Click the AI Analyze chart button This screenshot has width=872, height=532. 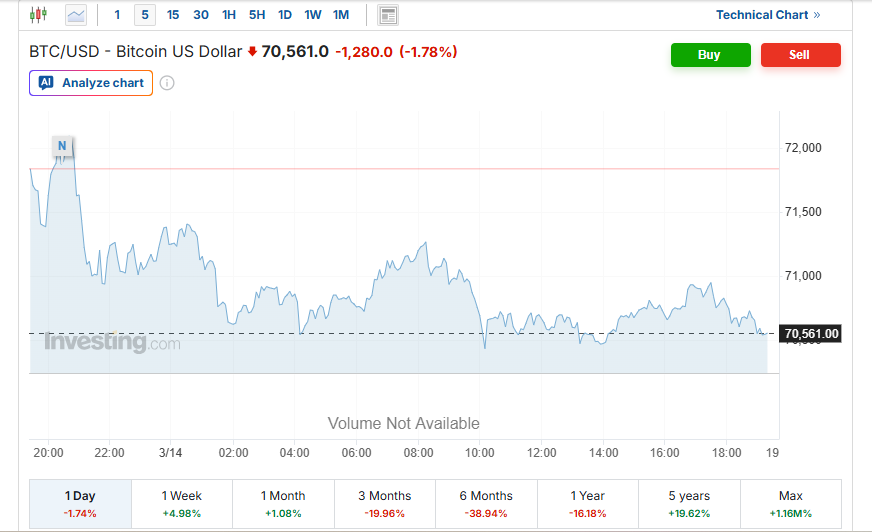pos(91,83)
